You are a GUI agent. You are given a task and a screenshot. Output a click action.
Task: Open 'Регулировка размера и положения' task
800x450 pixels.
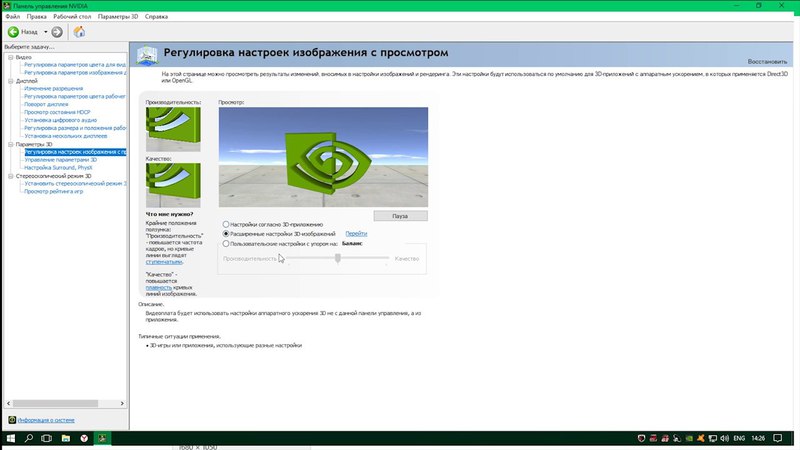pos(75,128)
